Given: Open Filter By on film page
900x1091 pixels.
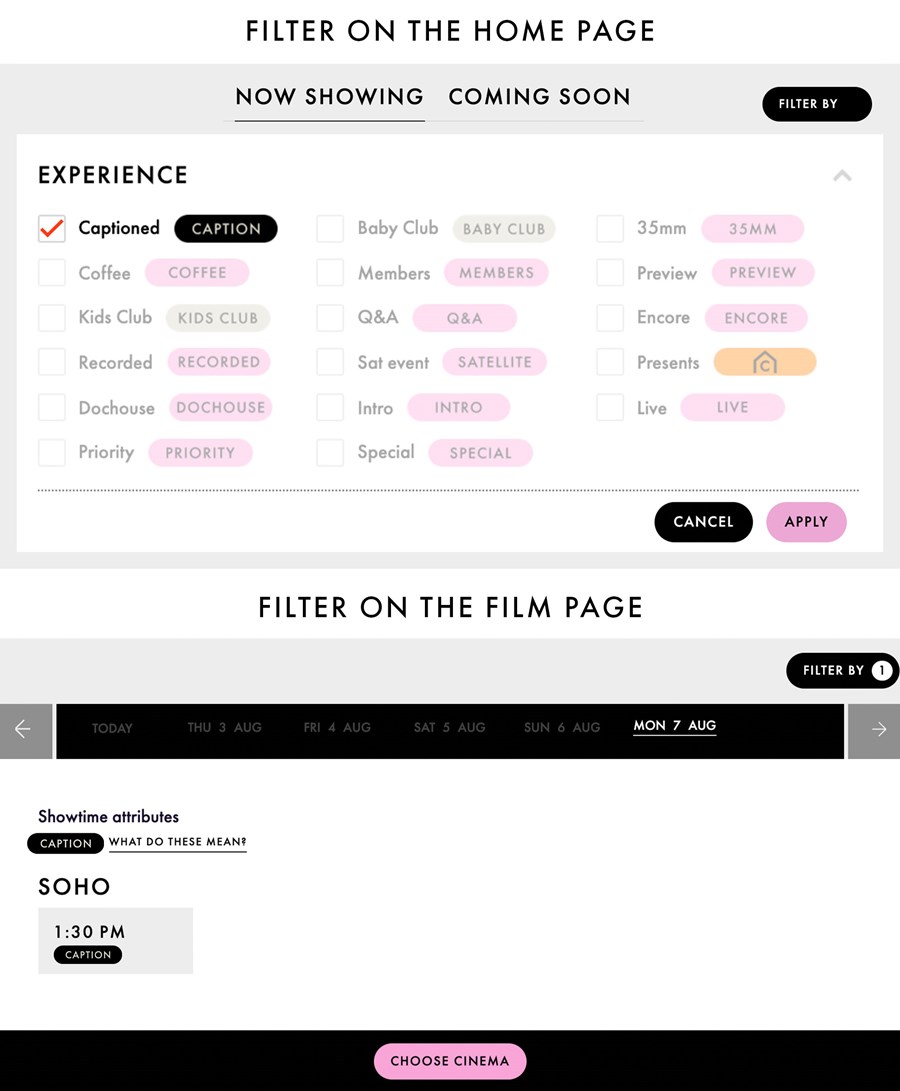Looking at the screenshot, I should (x=842, y=671).
